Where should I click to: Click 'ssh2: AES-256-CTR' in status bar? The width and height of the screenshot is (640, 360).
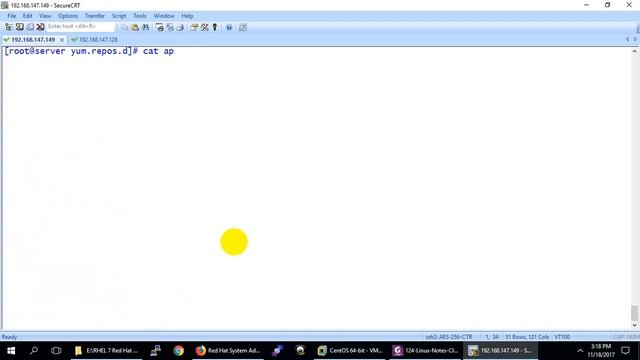point(449,337)
